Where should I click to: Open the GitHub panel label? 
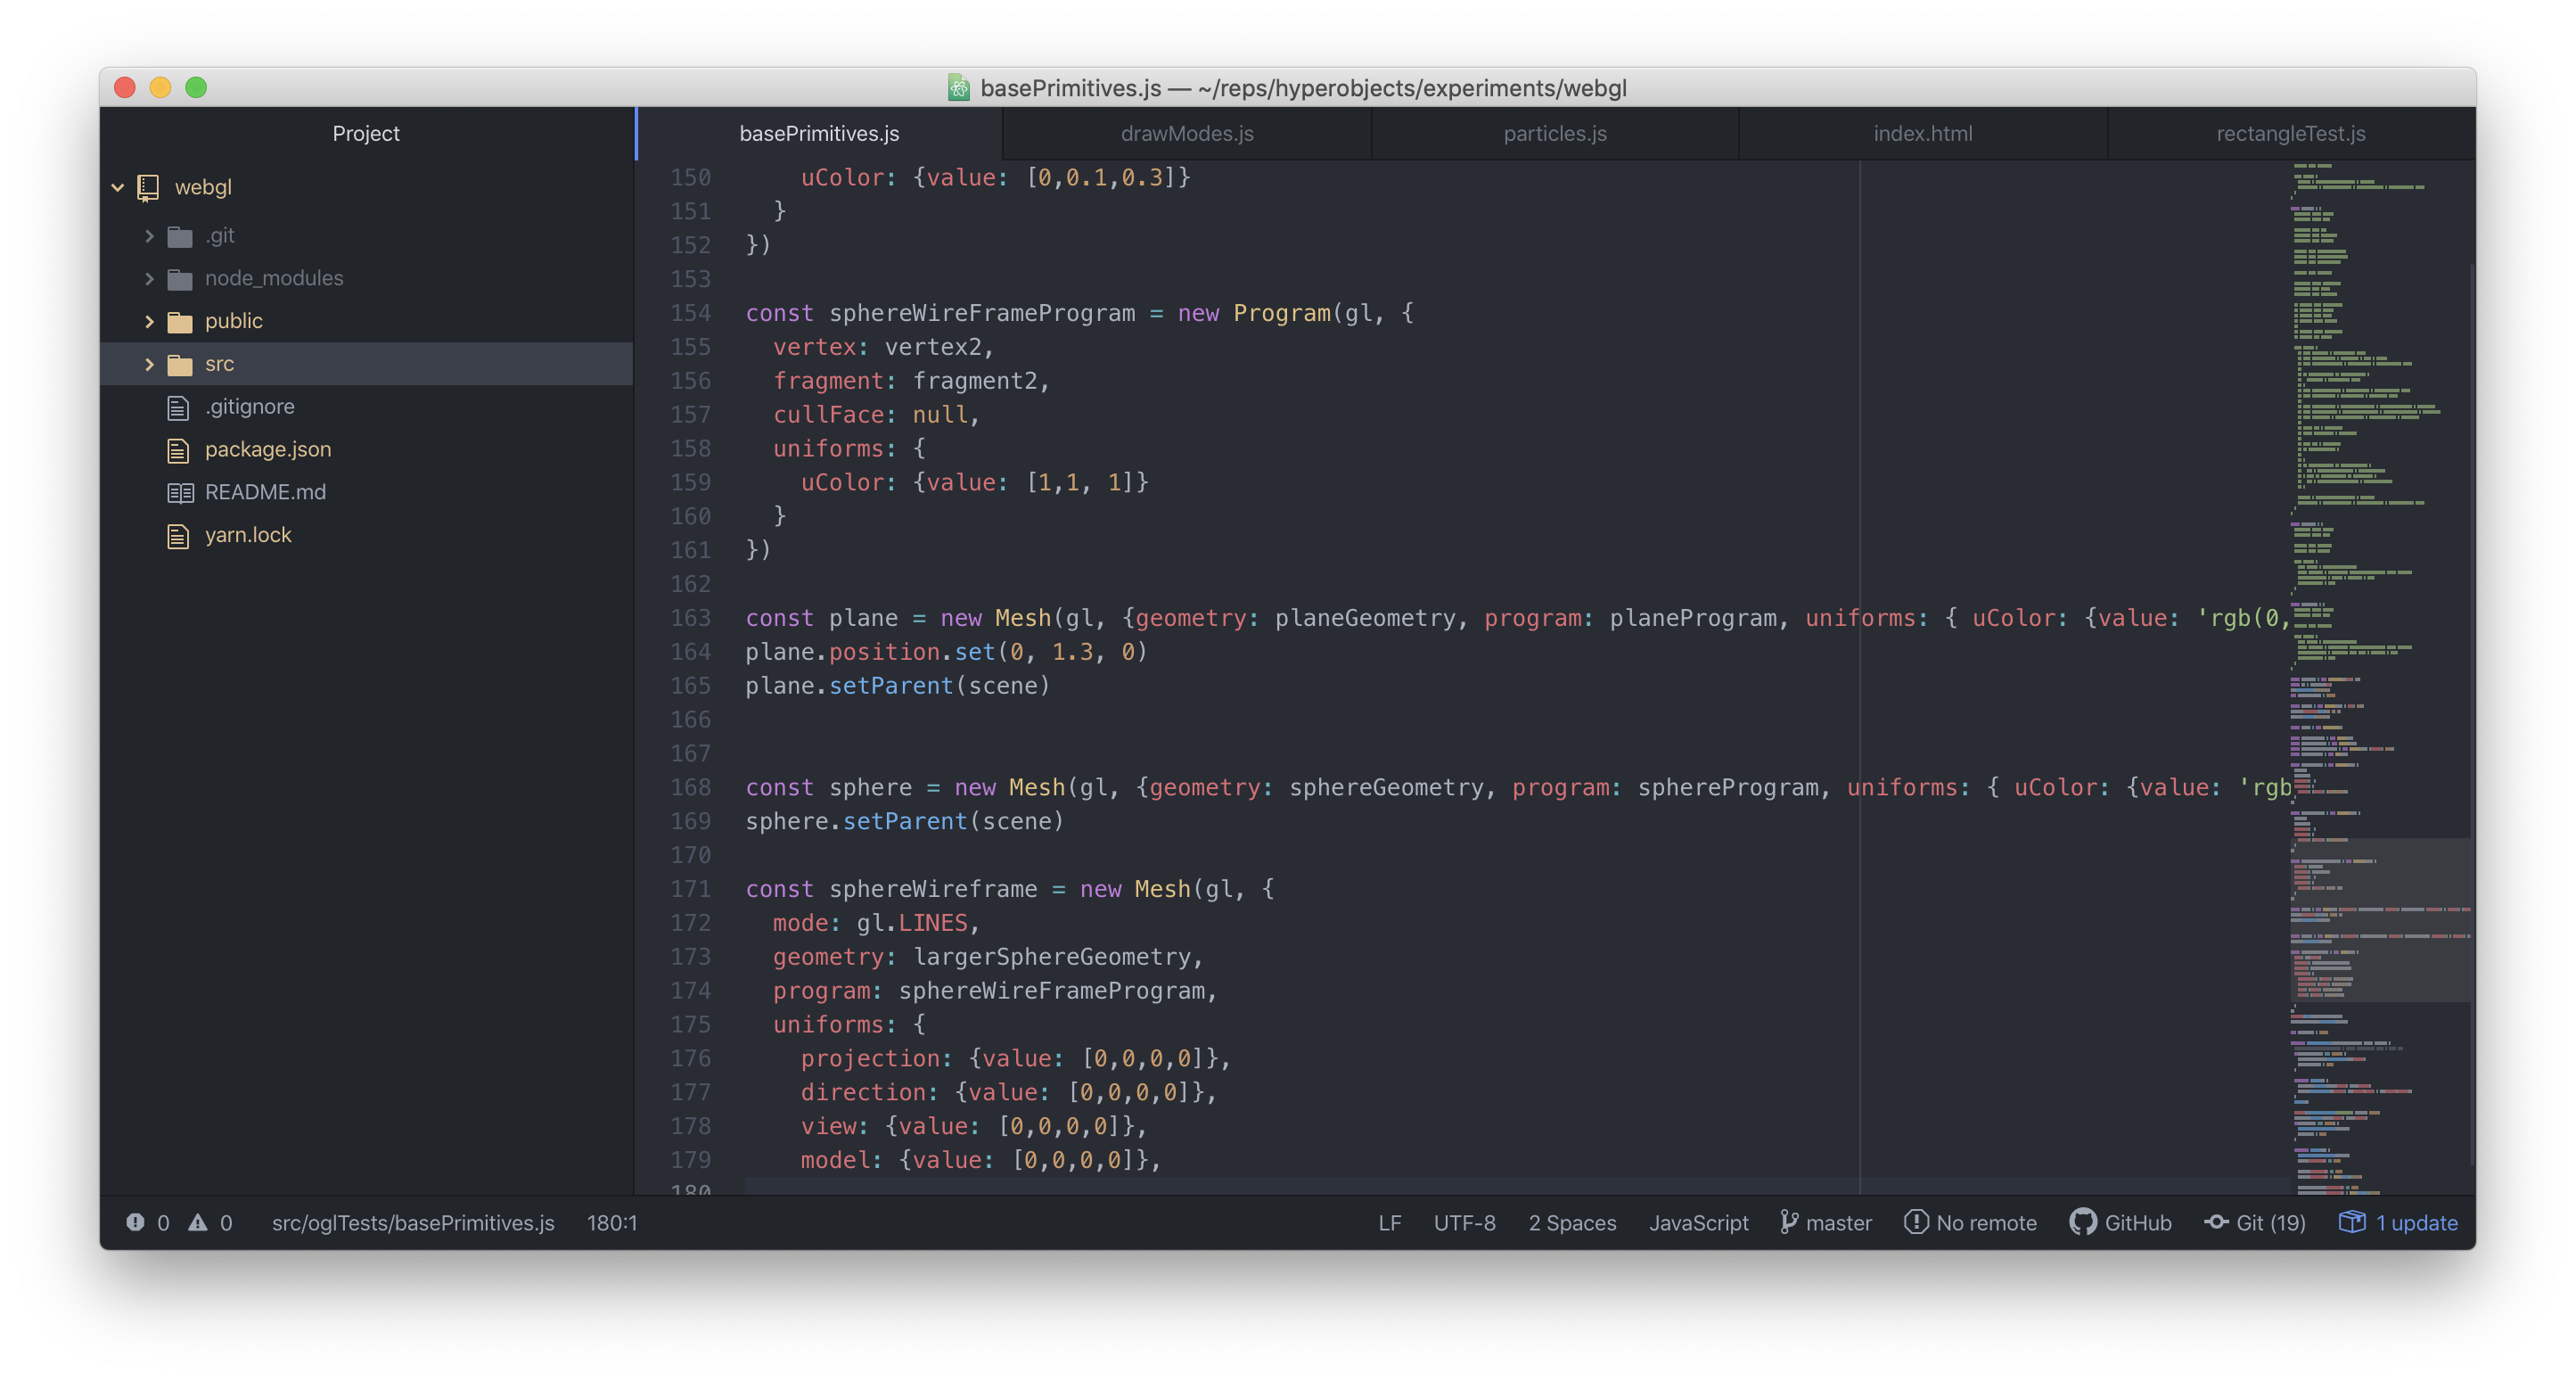pos(2138,1222)
